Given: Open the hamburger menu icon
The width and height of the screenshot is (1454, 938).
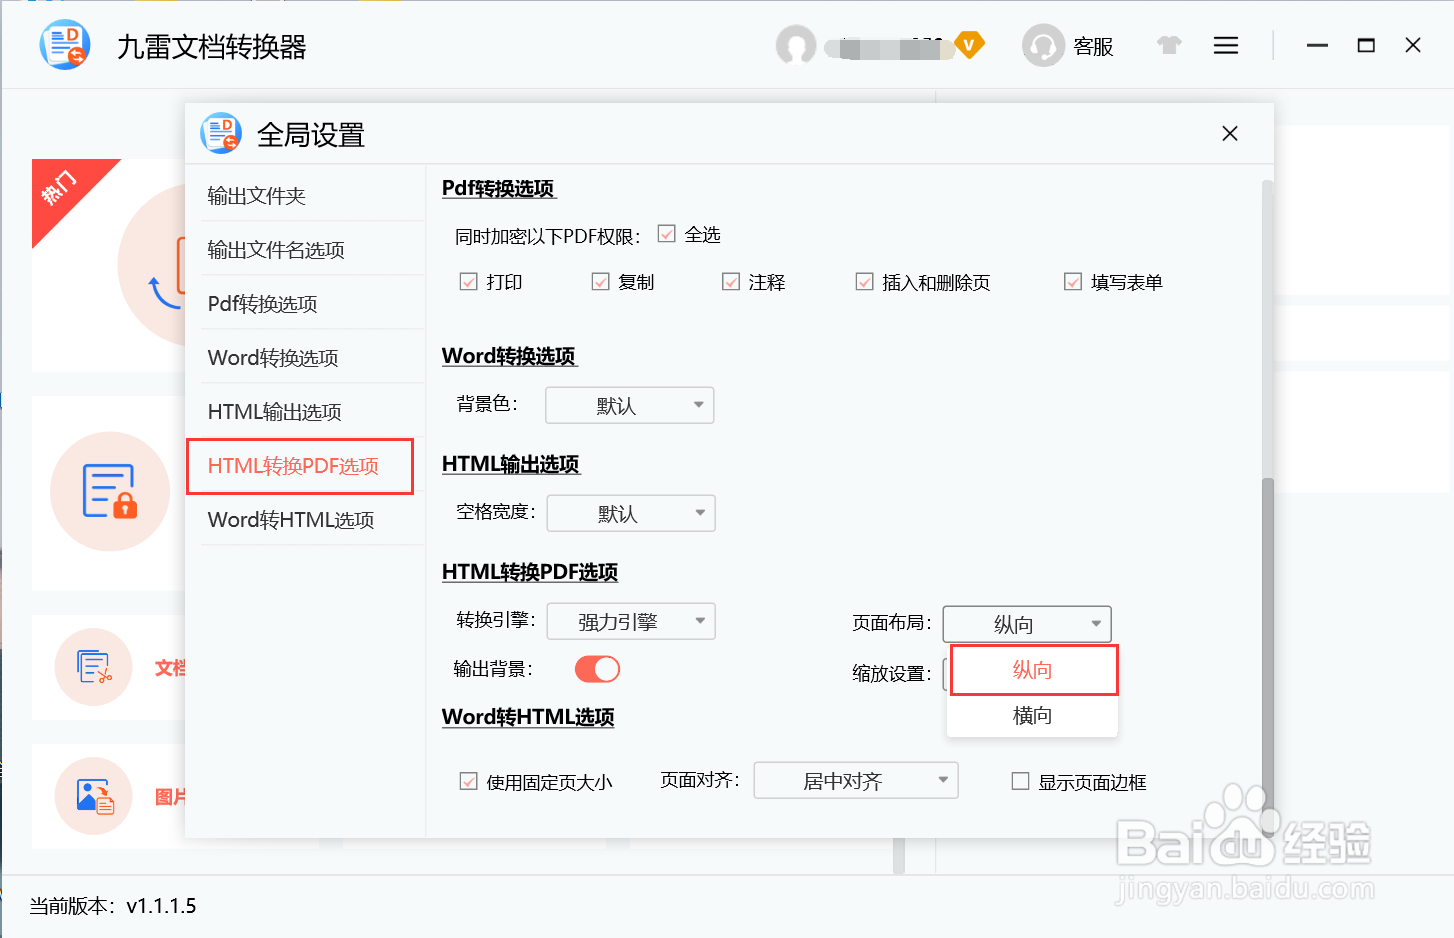Looking at the screenshot, I should pyautogui.click(x=1225, y=45).
